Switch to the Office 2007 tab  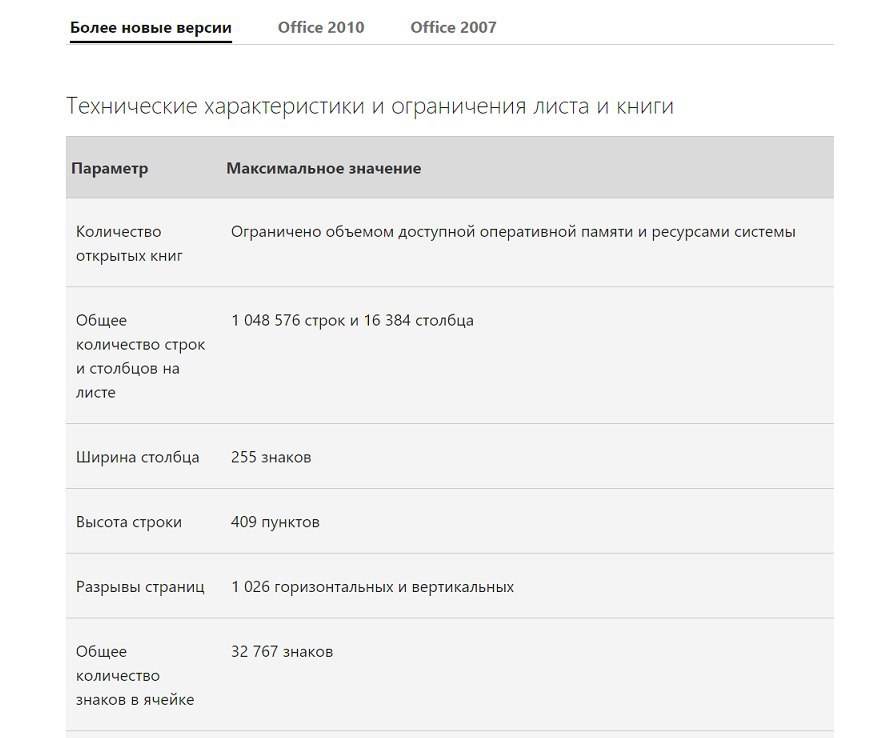(453, 27)
